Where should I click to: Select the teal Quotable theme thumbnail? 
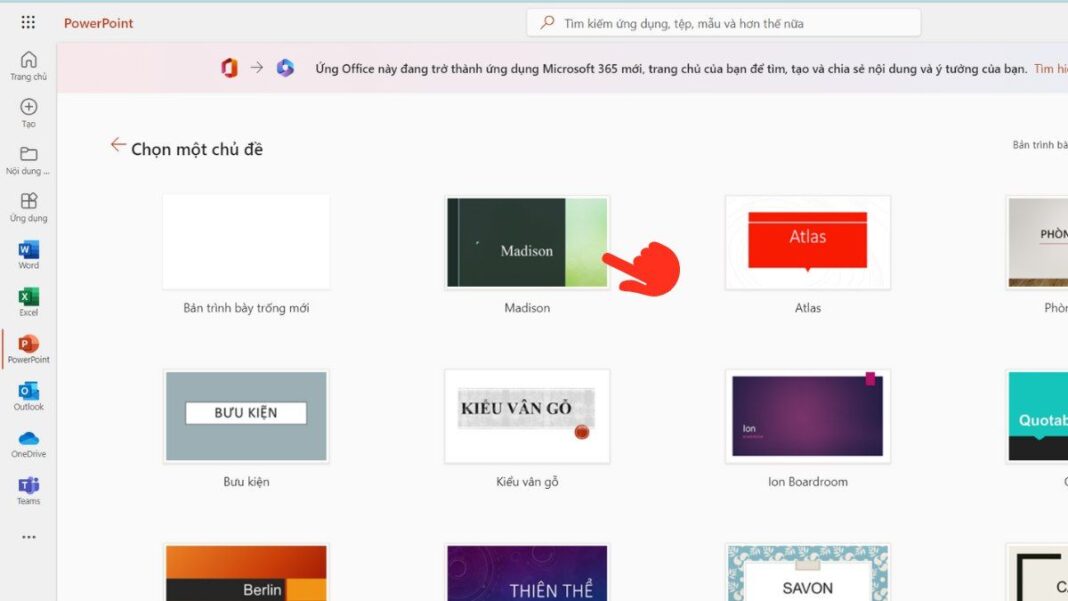1037,416
